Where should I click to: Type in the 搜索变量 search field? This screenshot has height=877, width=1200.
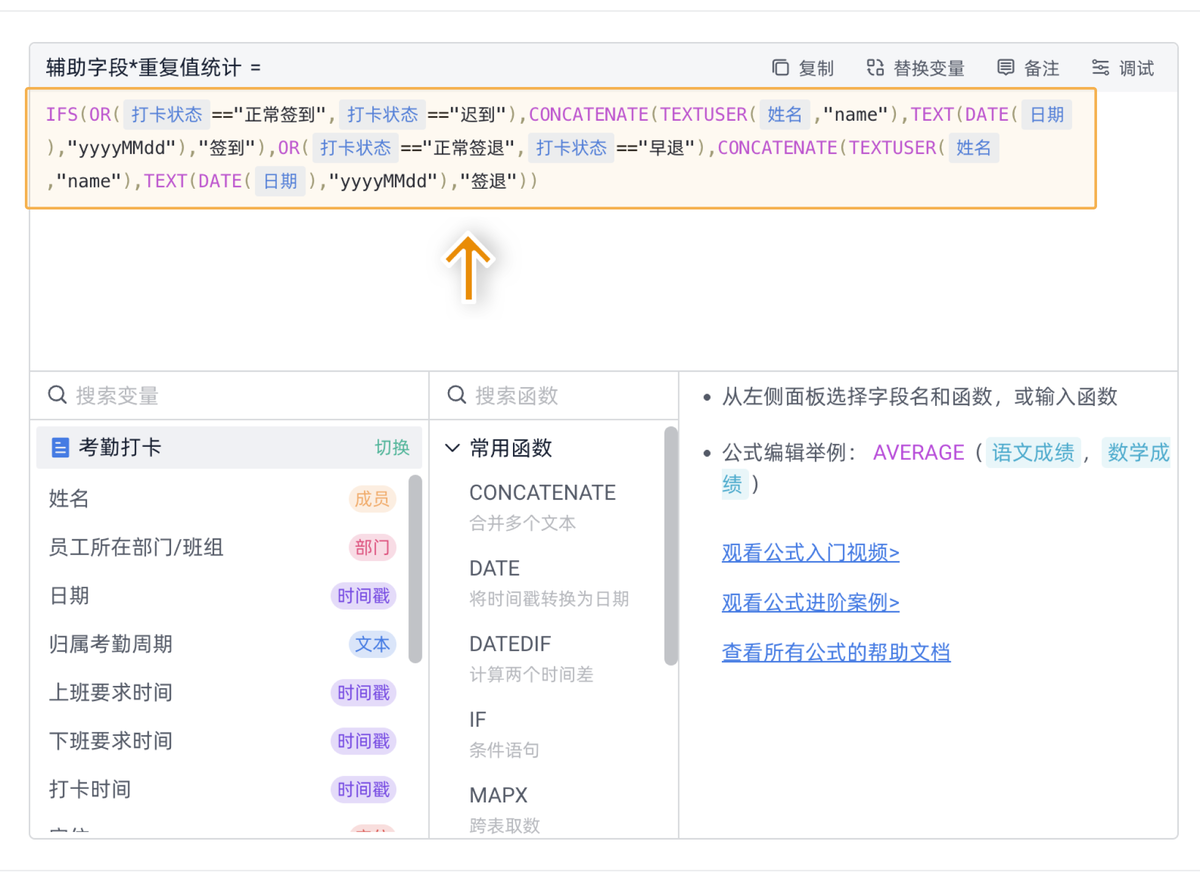240,396
